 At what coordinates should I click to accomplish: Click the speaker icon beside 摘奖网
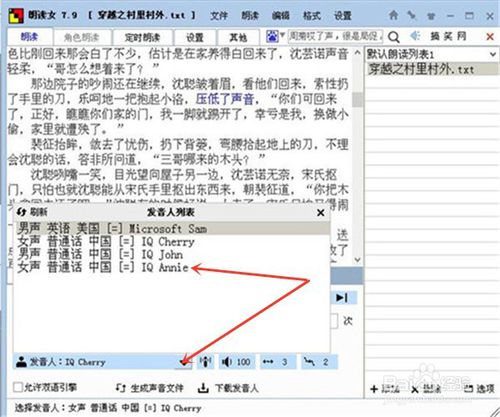[x=415, y=36]
